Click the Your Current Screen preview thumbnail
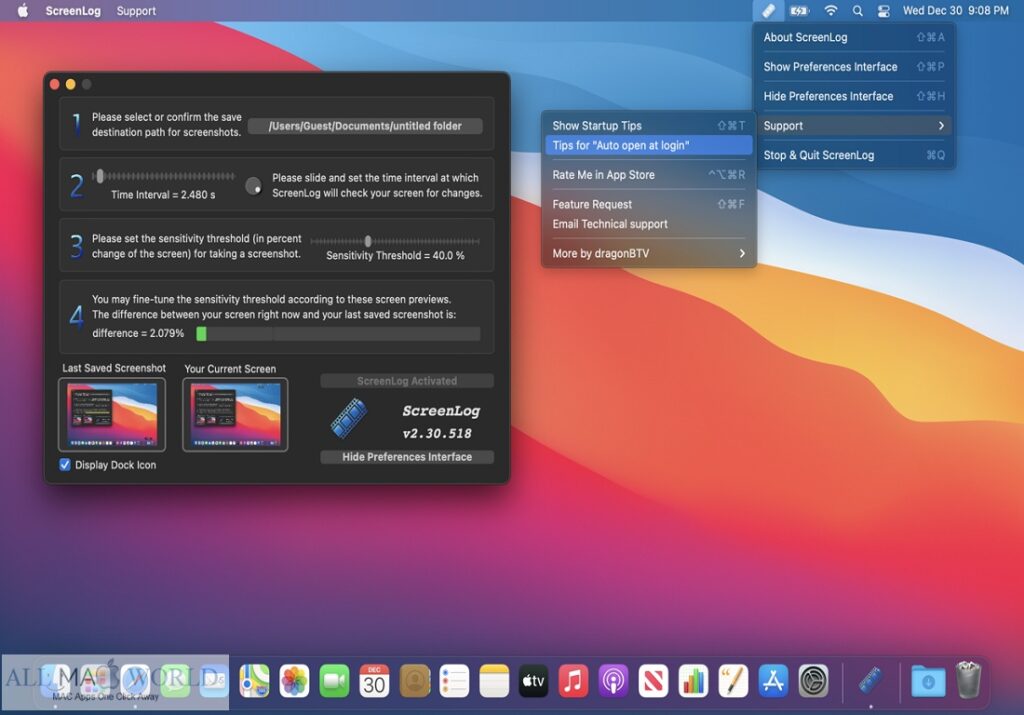Image resolution: width=1024 pixels, height=715 pixels. pyautogui.click(x=235, y=415)
